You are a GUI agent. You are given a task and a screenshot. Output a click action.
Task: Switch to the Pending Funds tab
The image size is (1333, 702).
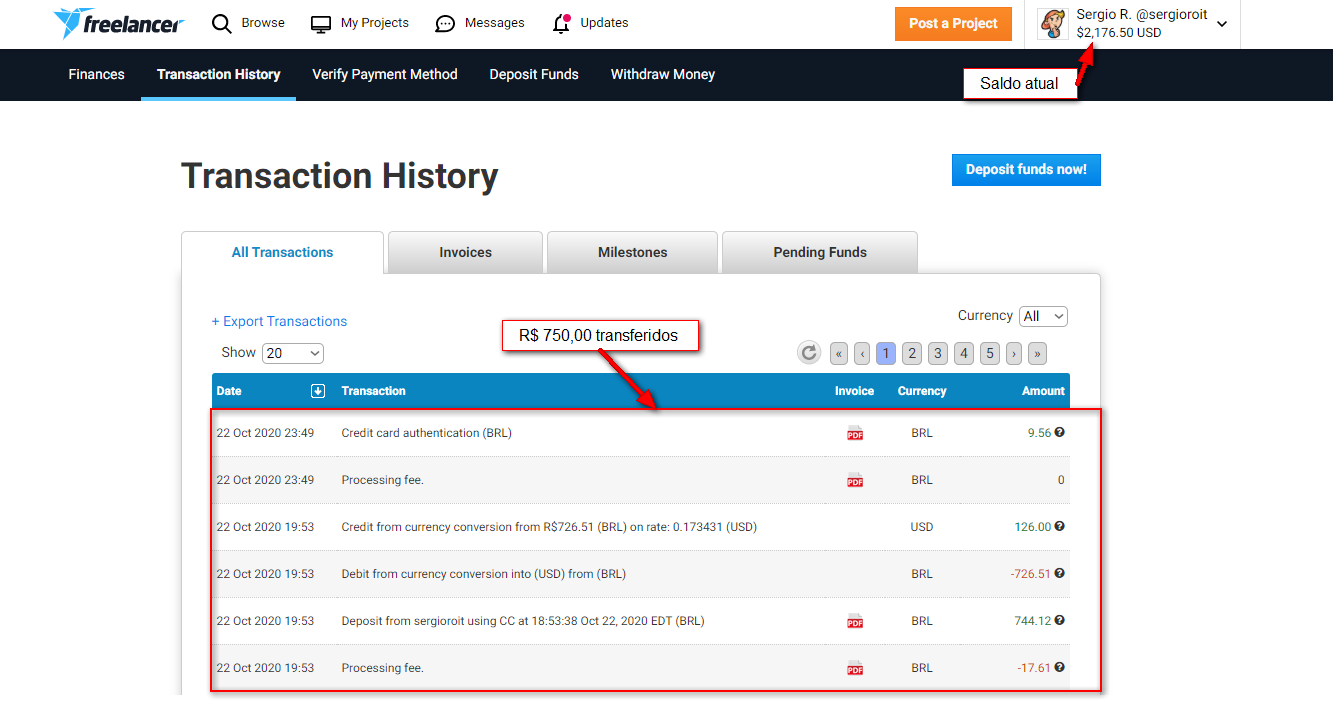(x=820, y=252)
